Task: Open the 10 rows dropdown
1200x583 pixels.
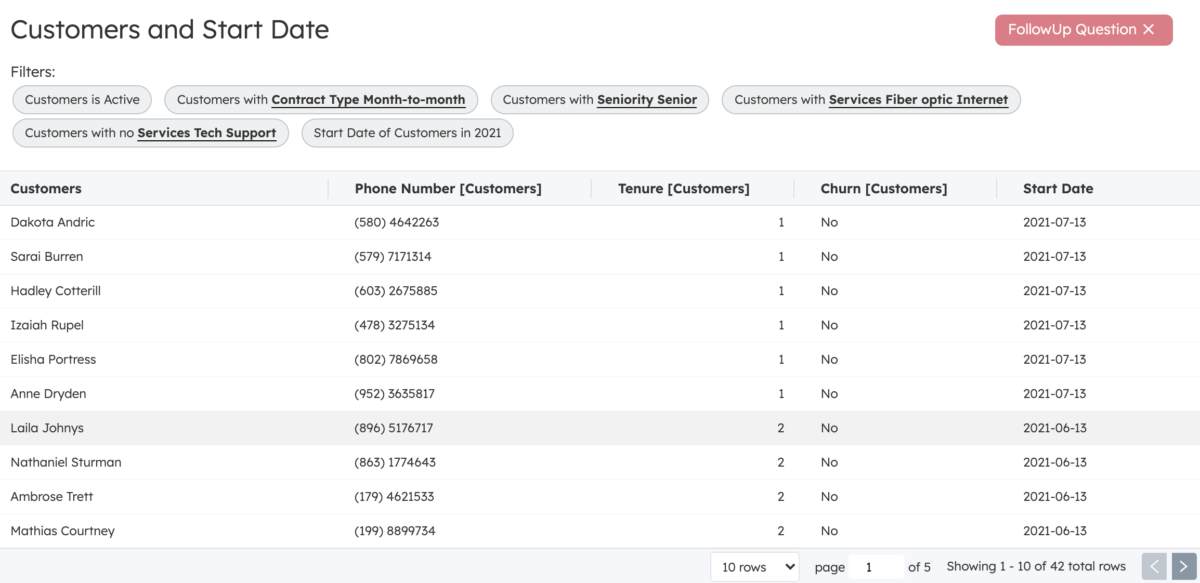Action: coord(754,567)
